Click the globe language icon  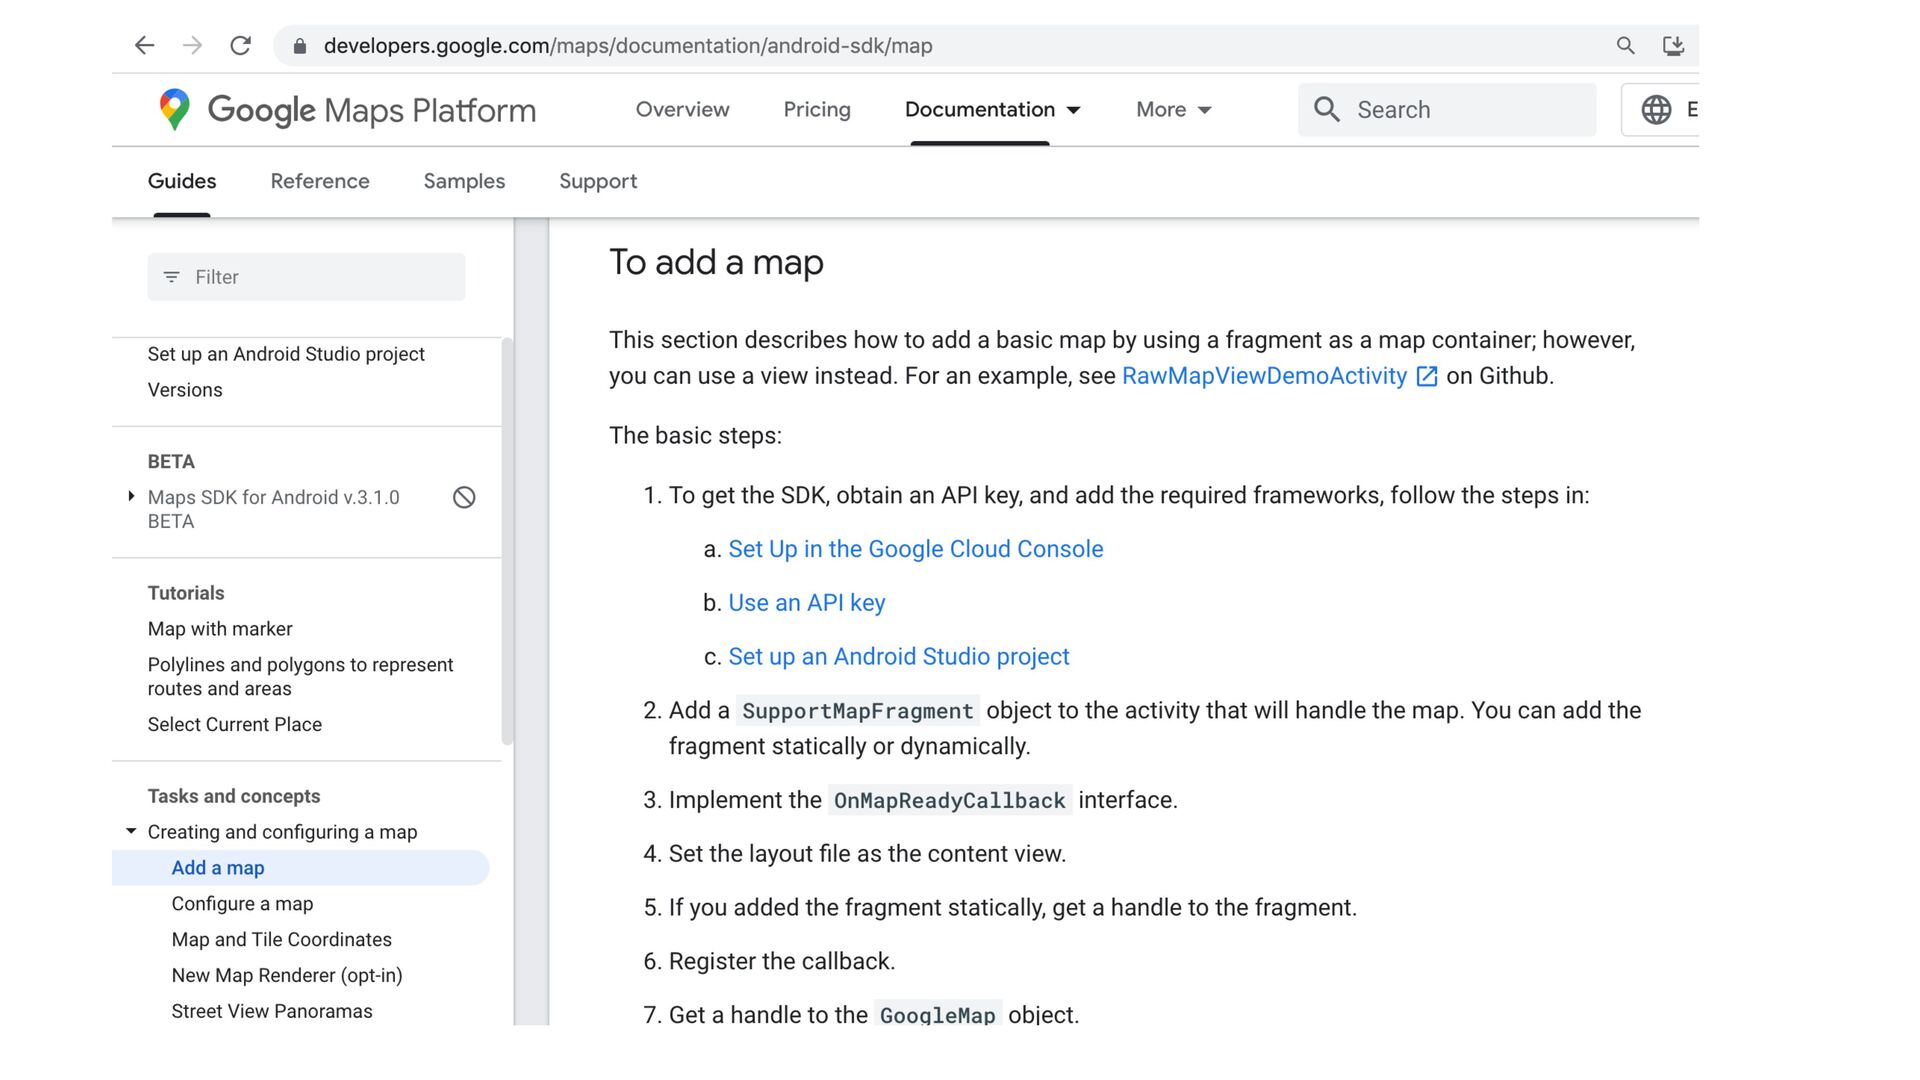[1656, 110]
